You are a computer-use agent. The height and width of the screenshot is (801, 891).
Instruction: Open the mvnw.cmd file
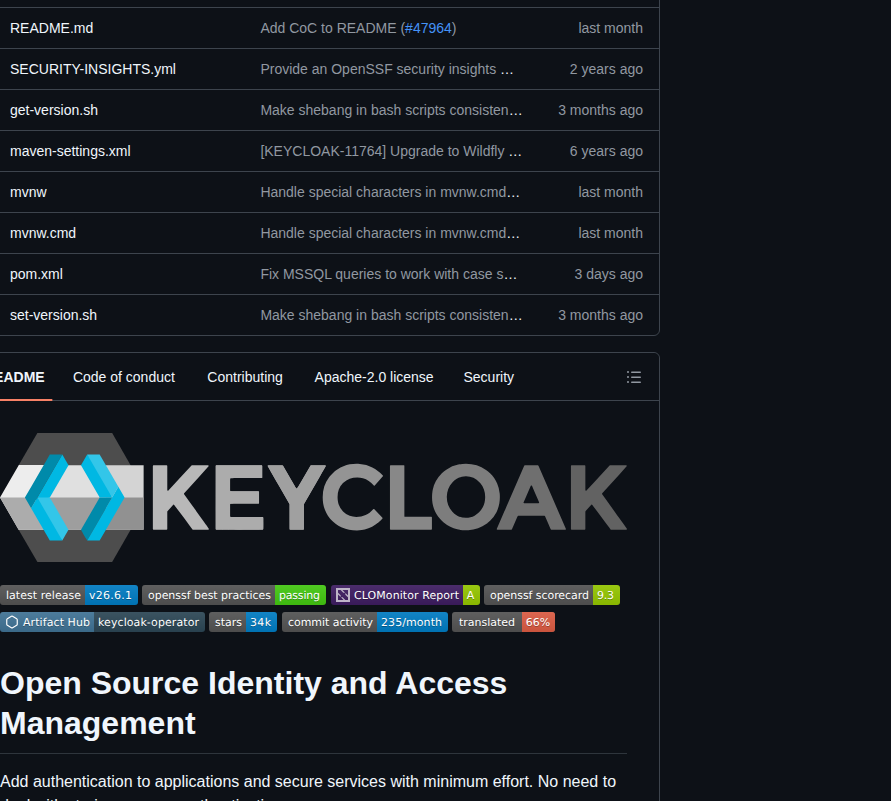pos(43,233)
